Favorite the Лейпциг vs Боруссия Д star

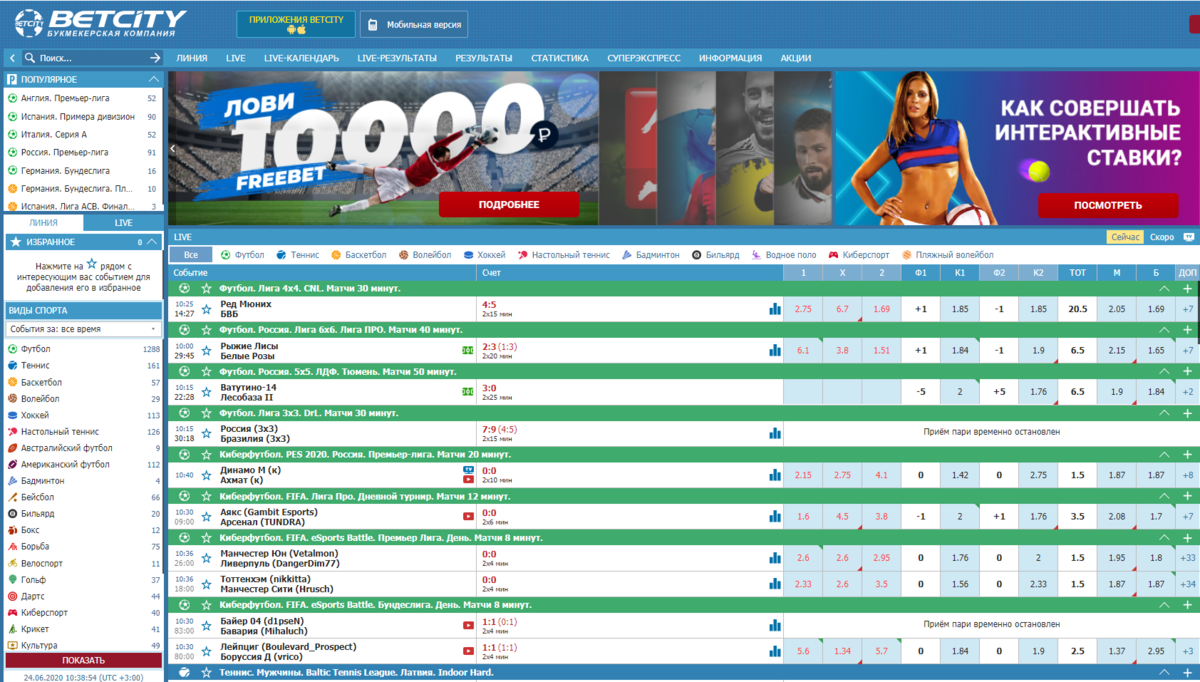207,651
